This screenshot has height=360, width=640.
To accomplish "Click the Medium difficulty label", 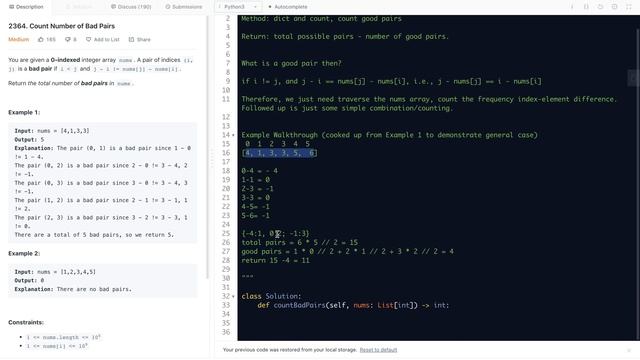I will [x=19, y=40].
